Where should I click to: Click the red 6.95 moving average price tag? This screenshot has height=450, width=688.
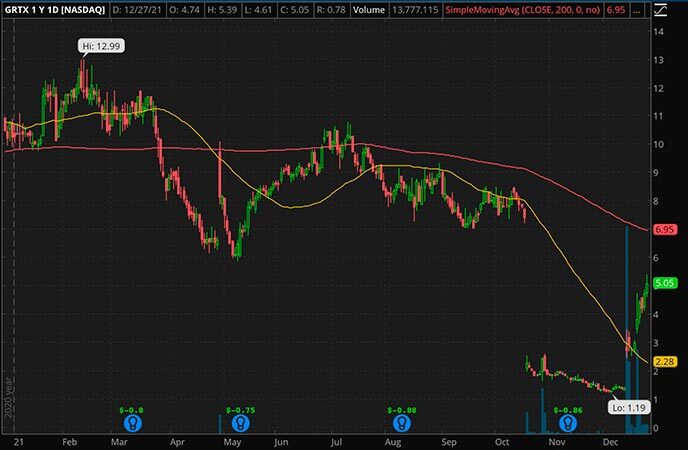click(664, 229)
